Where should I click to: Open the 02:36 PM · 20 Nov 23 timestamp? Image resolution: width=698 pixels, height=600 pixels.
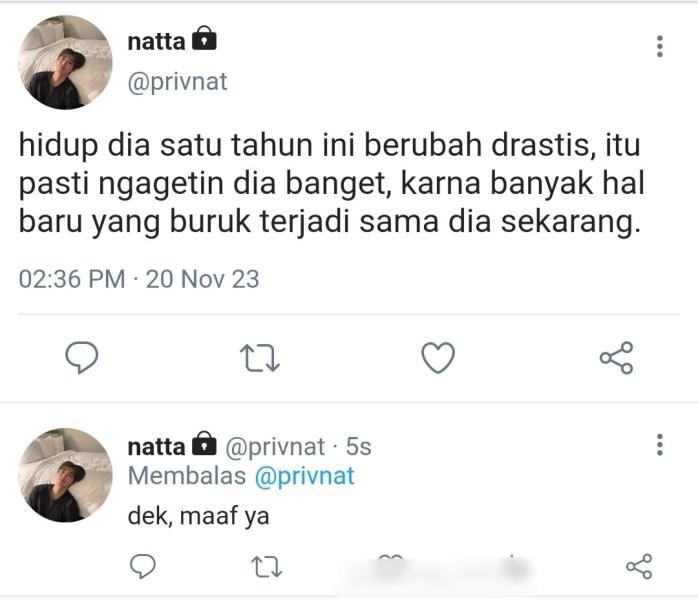(139, 279)
